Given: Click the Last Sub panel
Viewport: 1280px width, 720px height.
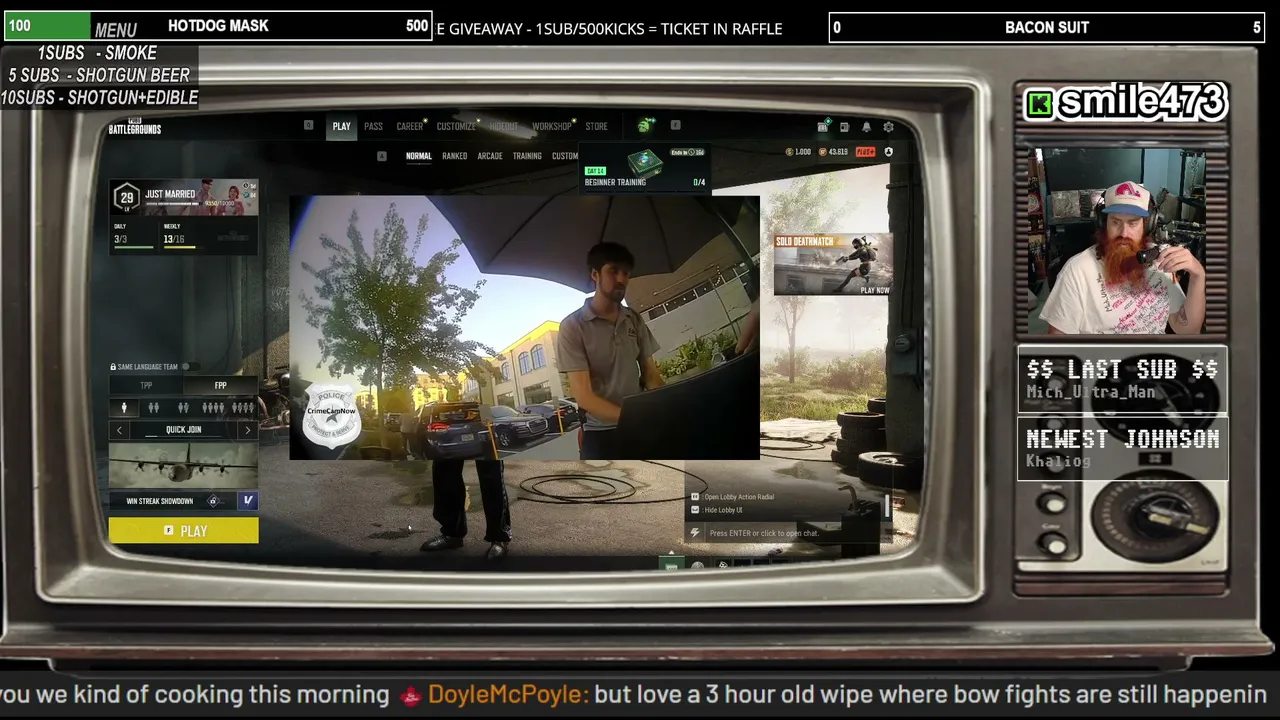Looking at the screenshot, I should click(1122, 380).
